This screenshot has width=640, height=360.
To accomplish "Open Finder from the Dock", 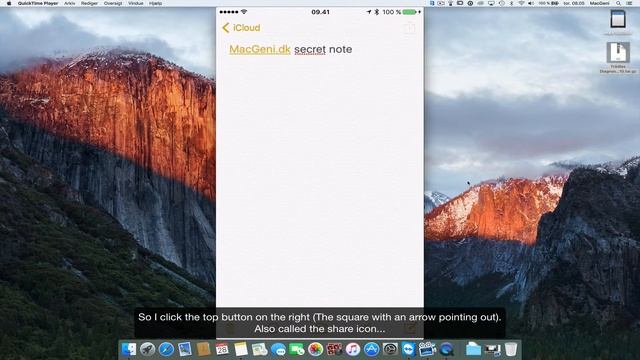I will point(129,349).
